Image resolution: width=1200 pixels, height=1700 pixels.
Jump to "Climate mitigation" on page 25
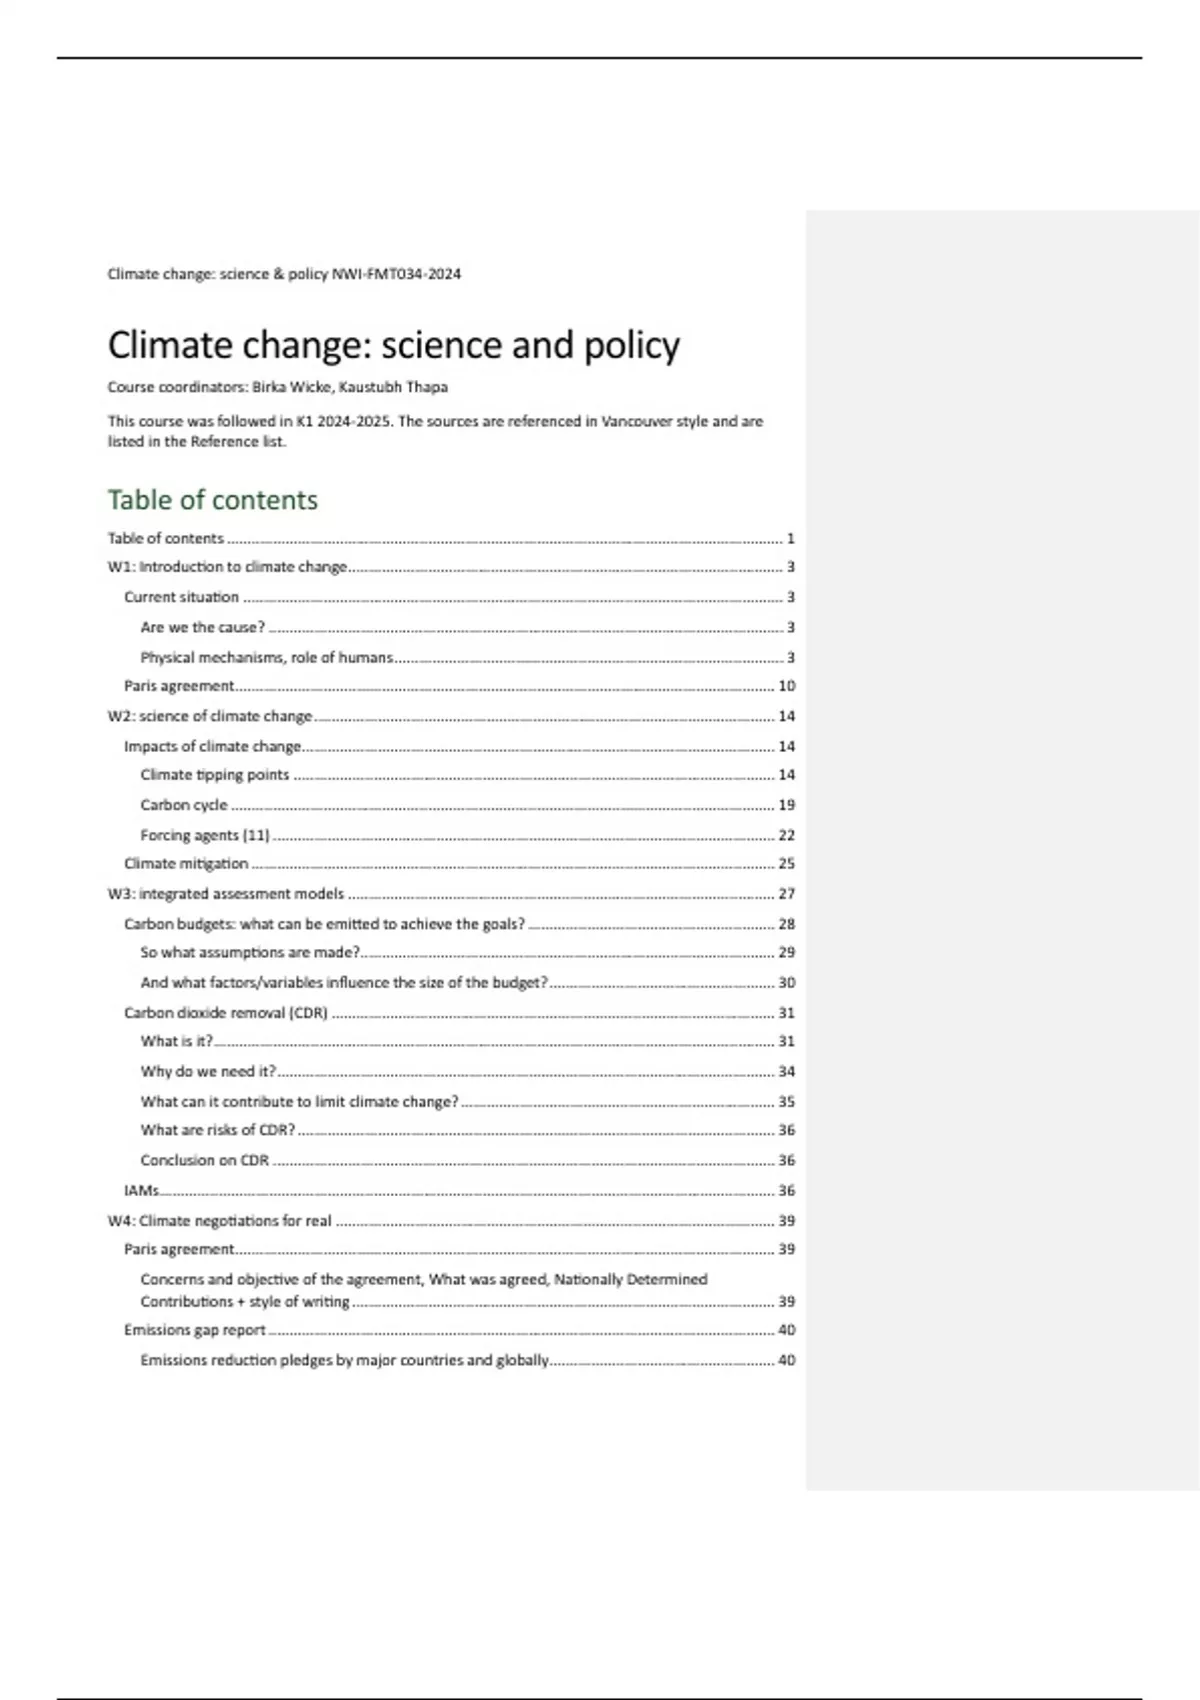click(186, 863)
